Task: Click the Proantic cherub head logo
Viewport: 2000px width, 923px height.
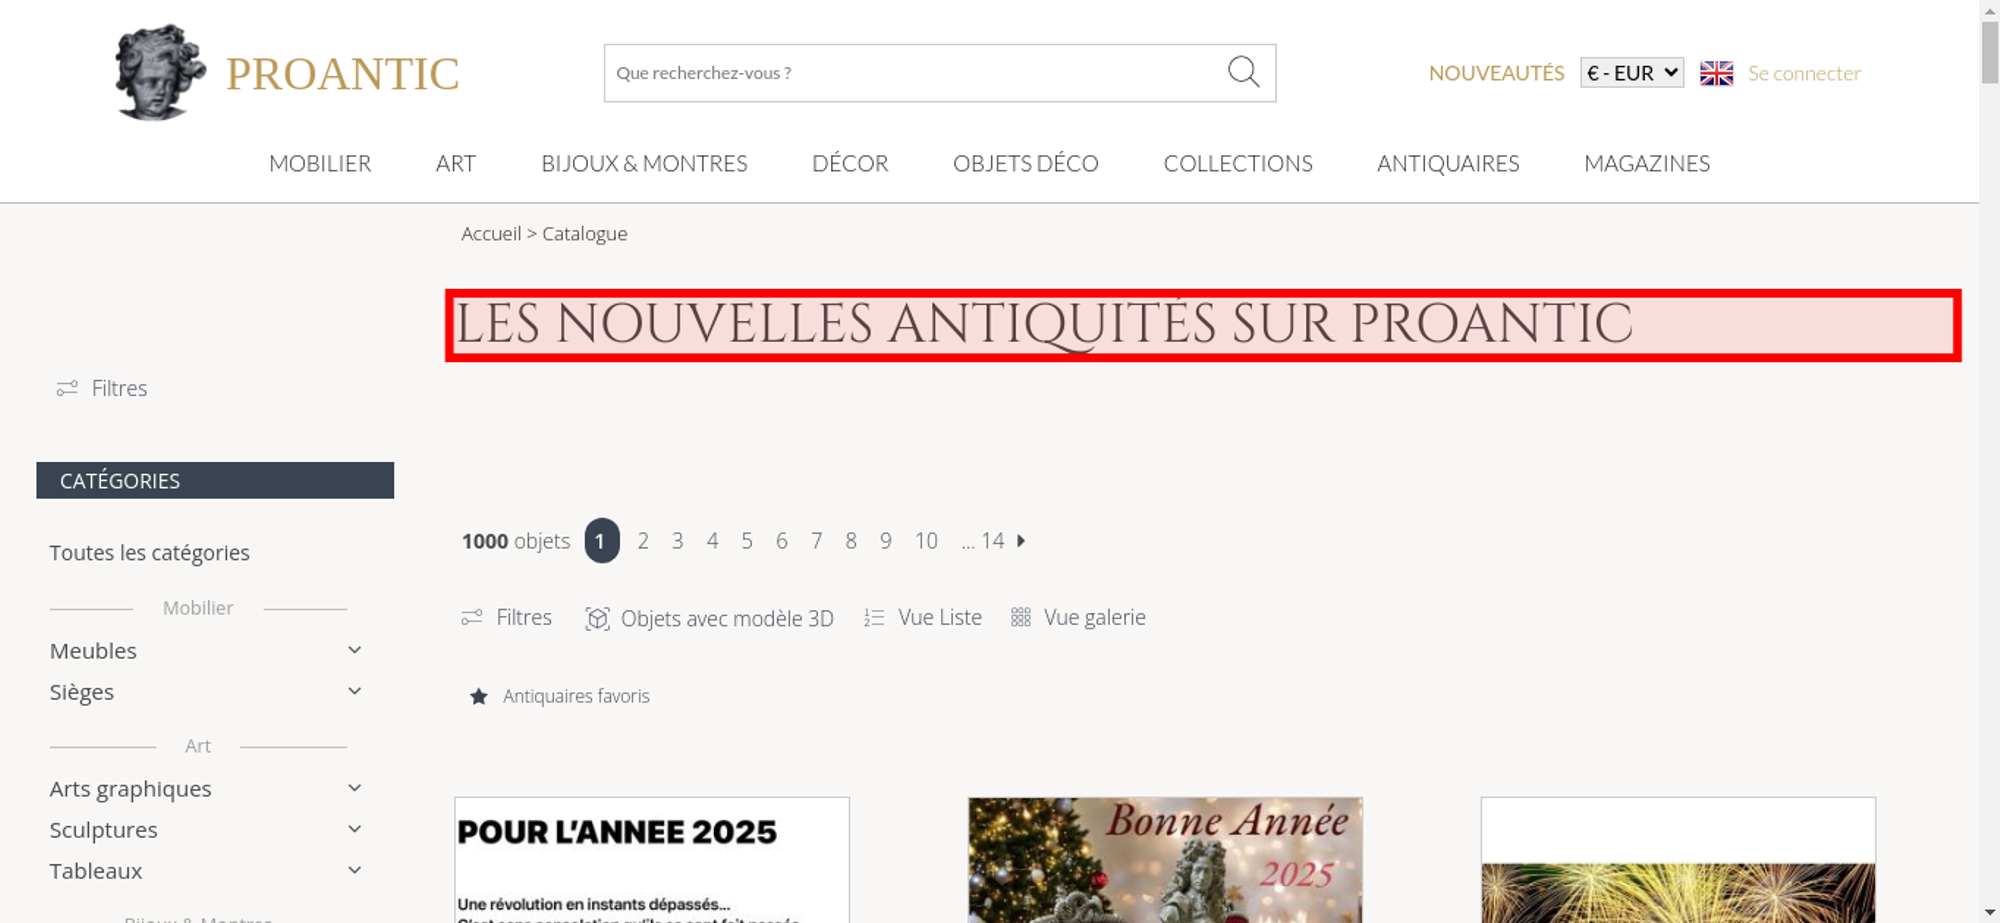Action: 160,73
